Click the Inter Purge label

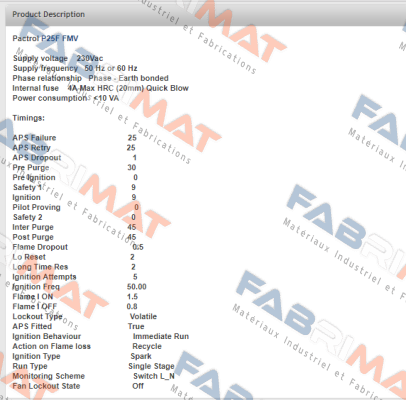coord(33,227)
